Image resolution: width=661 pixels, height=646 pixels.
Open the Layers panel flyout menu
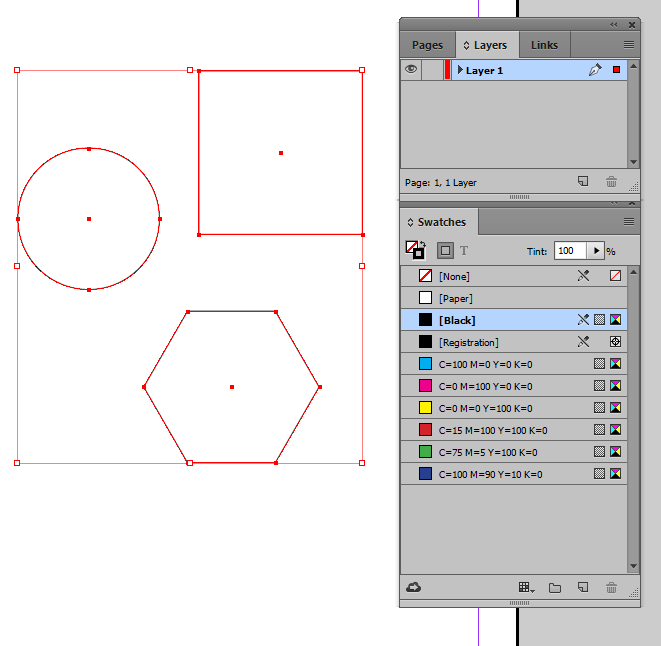tap(629, 45)
